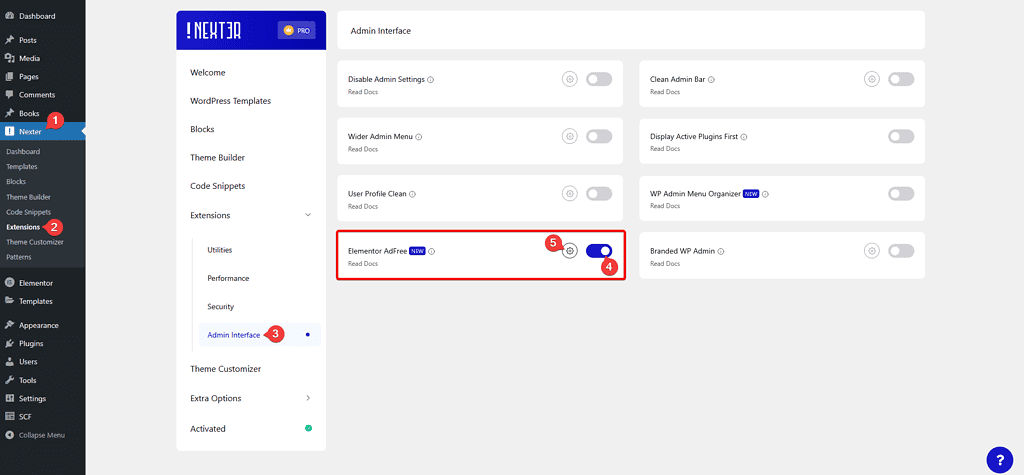This screenshot has width=1024, height=475.
Task: Turn off the Elementor AdFree toggle
Action: coord(599,251)
